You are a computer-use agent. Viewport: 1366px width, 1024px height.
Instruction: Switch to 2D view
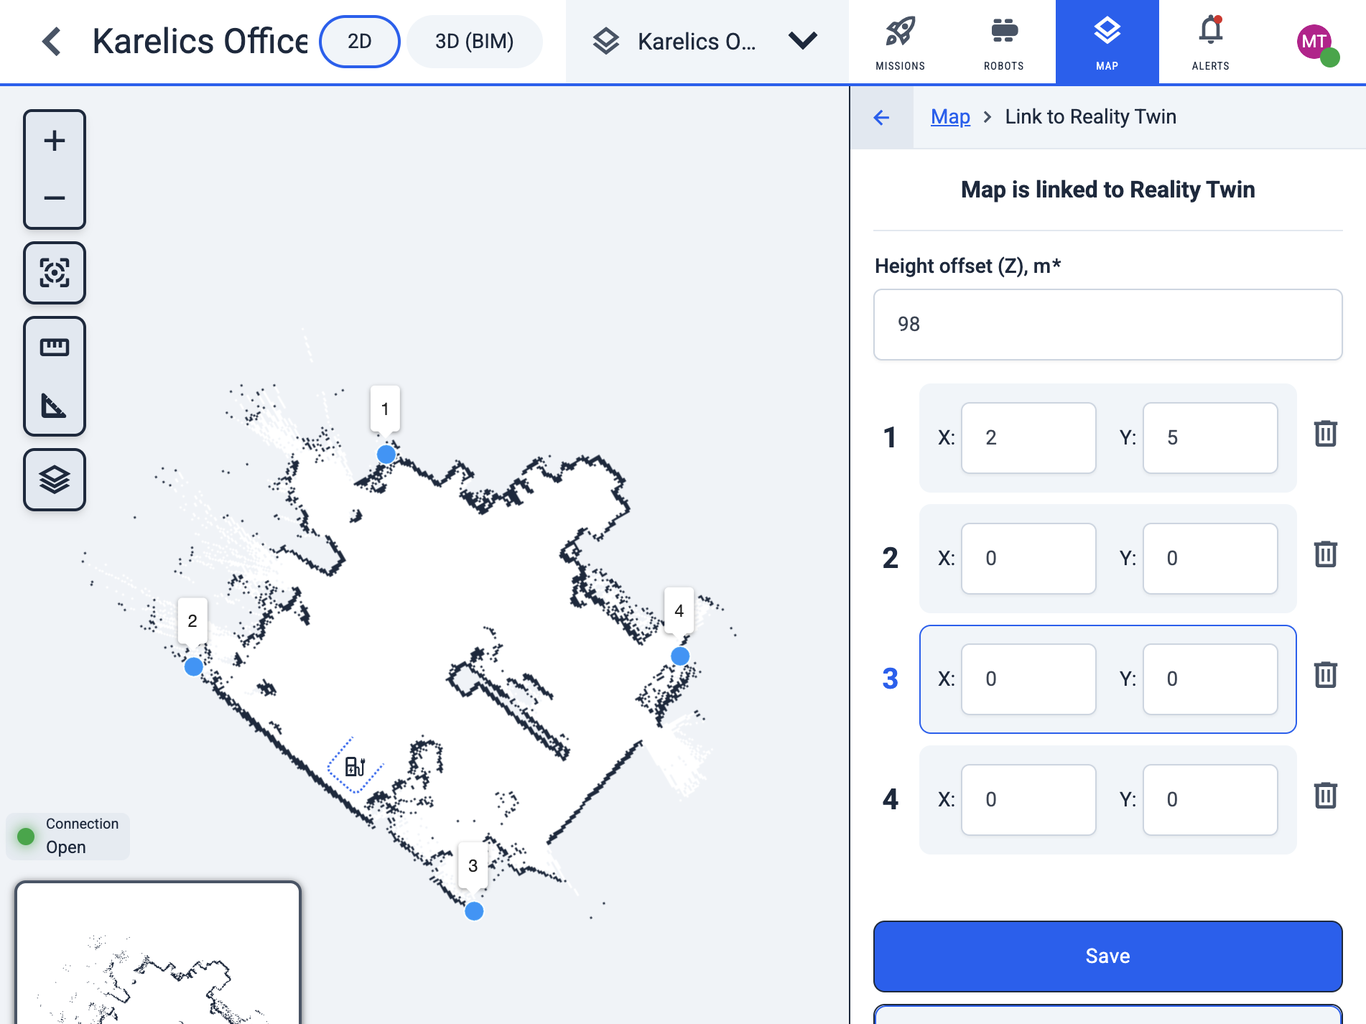coord(360,42)
